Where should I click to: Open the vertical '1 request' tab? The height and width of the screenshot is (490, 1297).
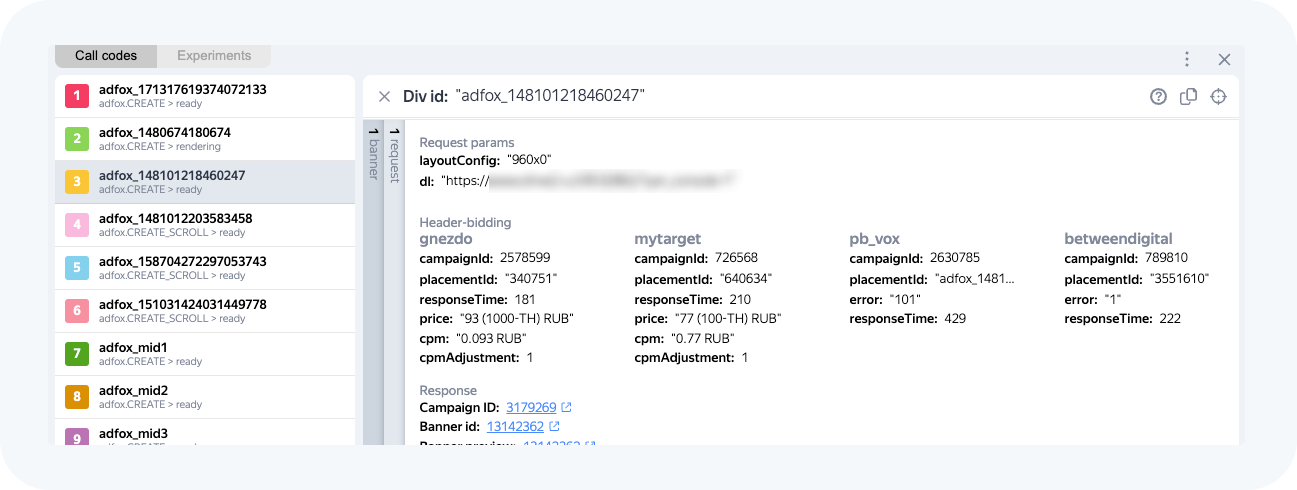[394, 283]
